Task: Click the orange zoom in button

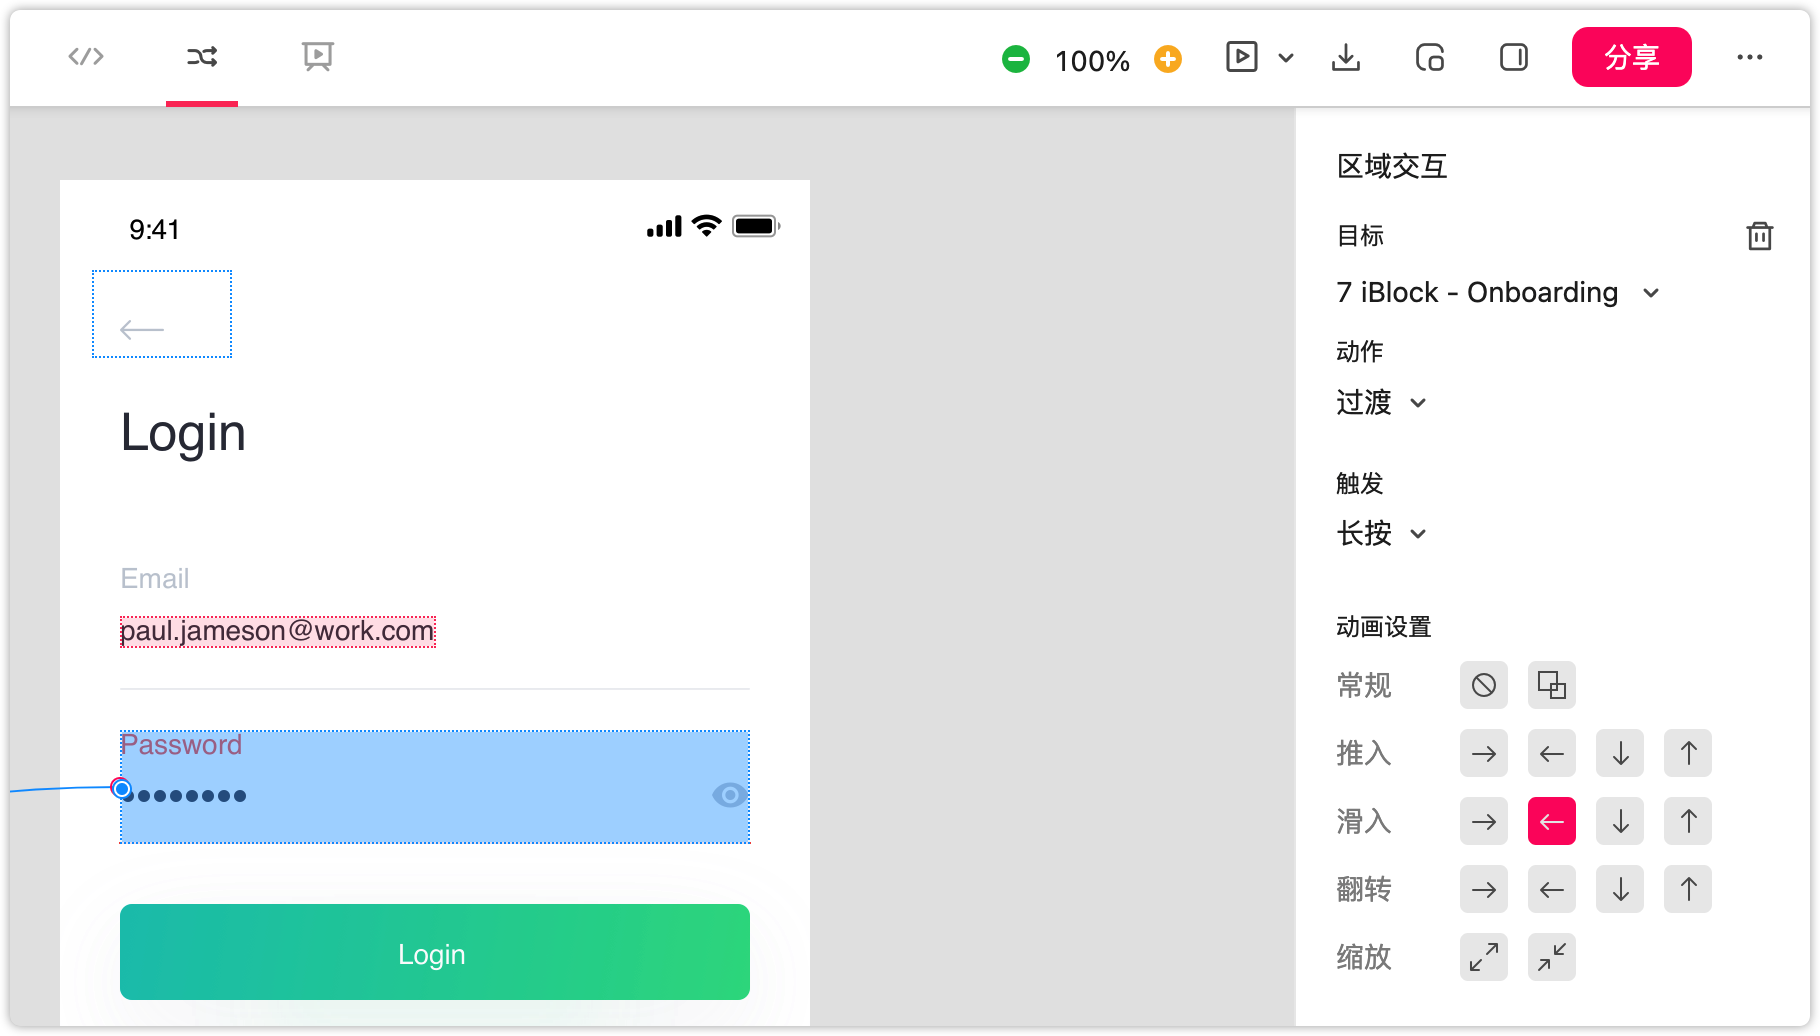Action: (1167, 59)
